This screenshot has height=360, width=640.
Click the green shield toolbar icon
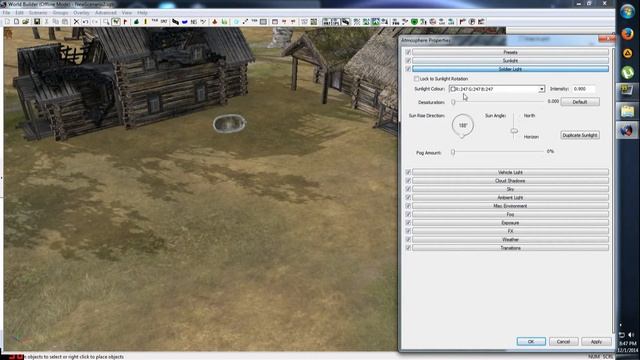coord(414,22)
